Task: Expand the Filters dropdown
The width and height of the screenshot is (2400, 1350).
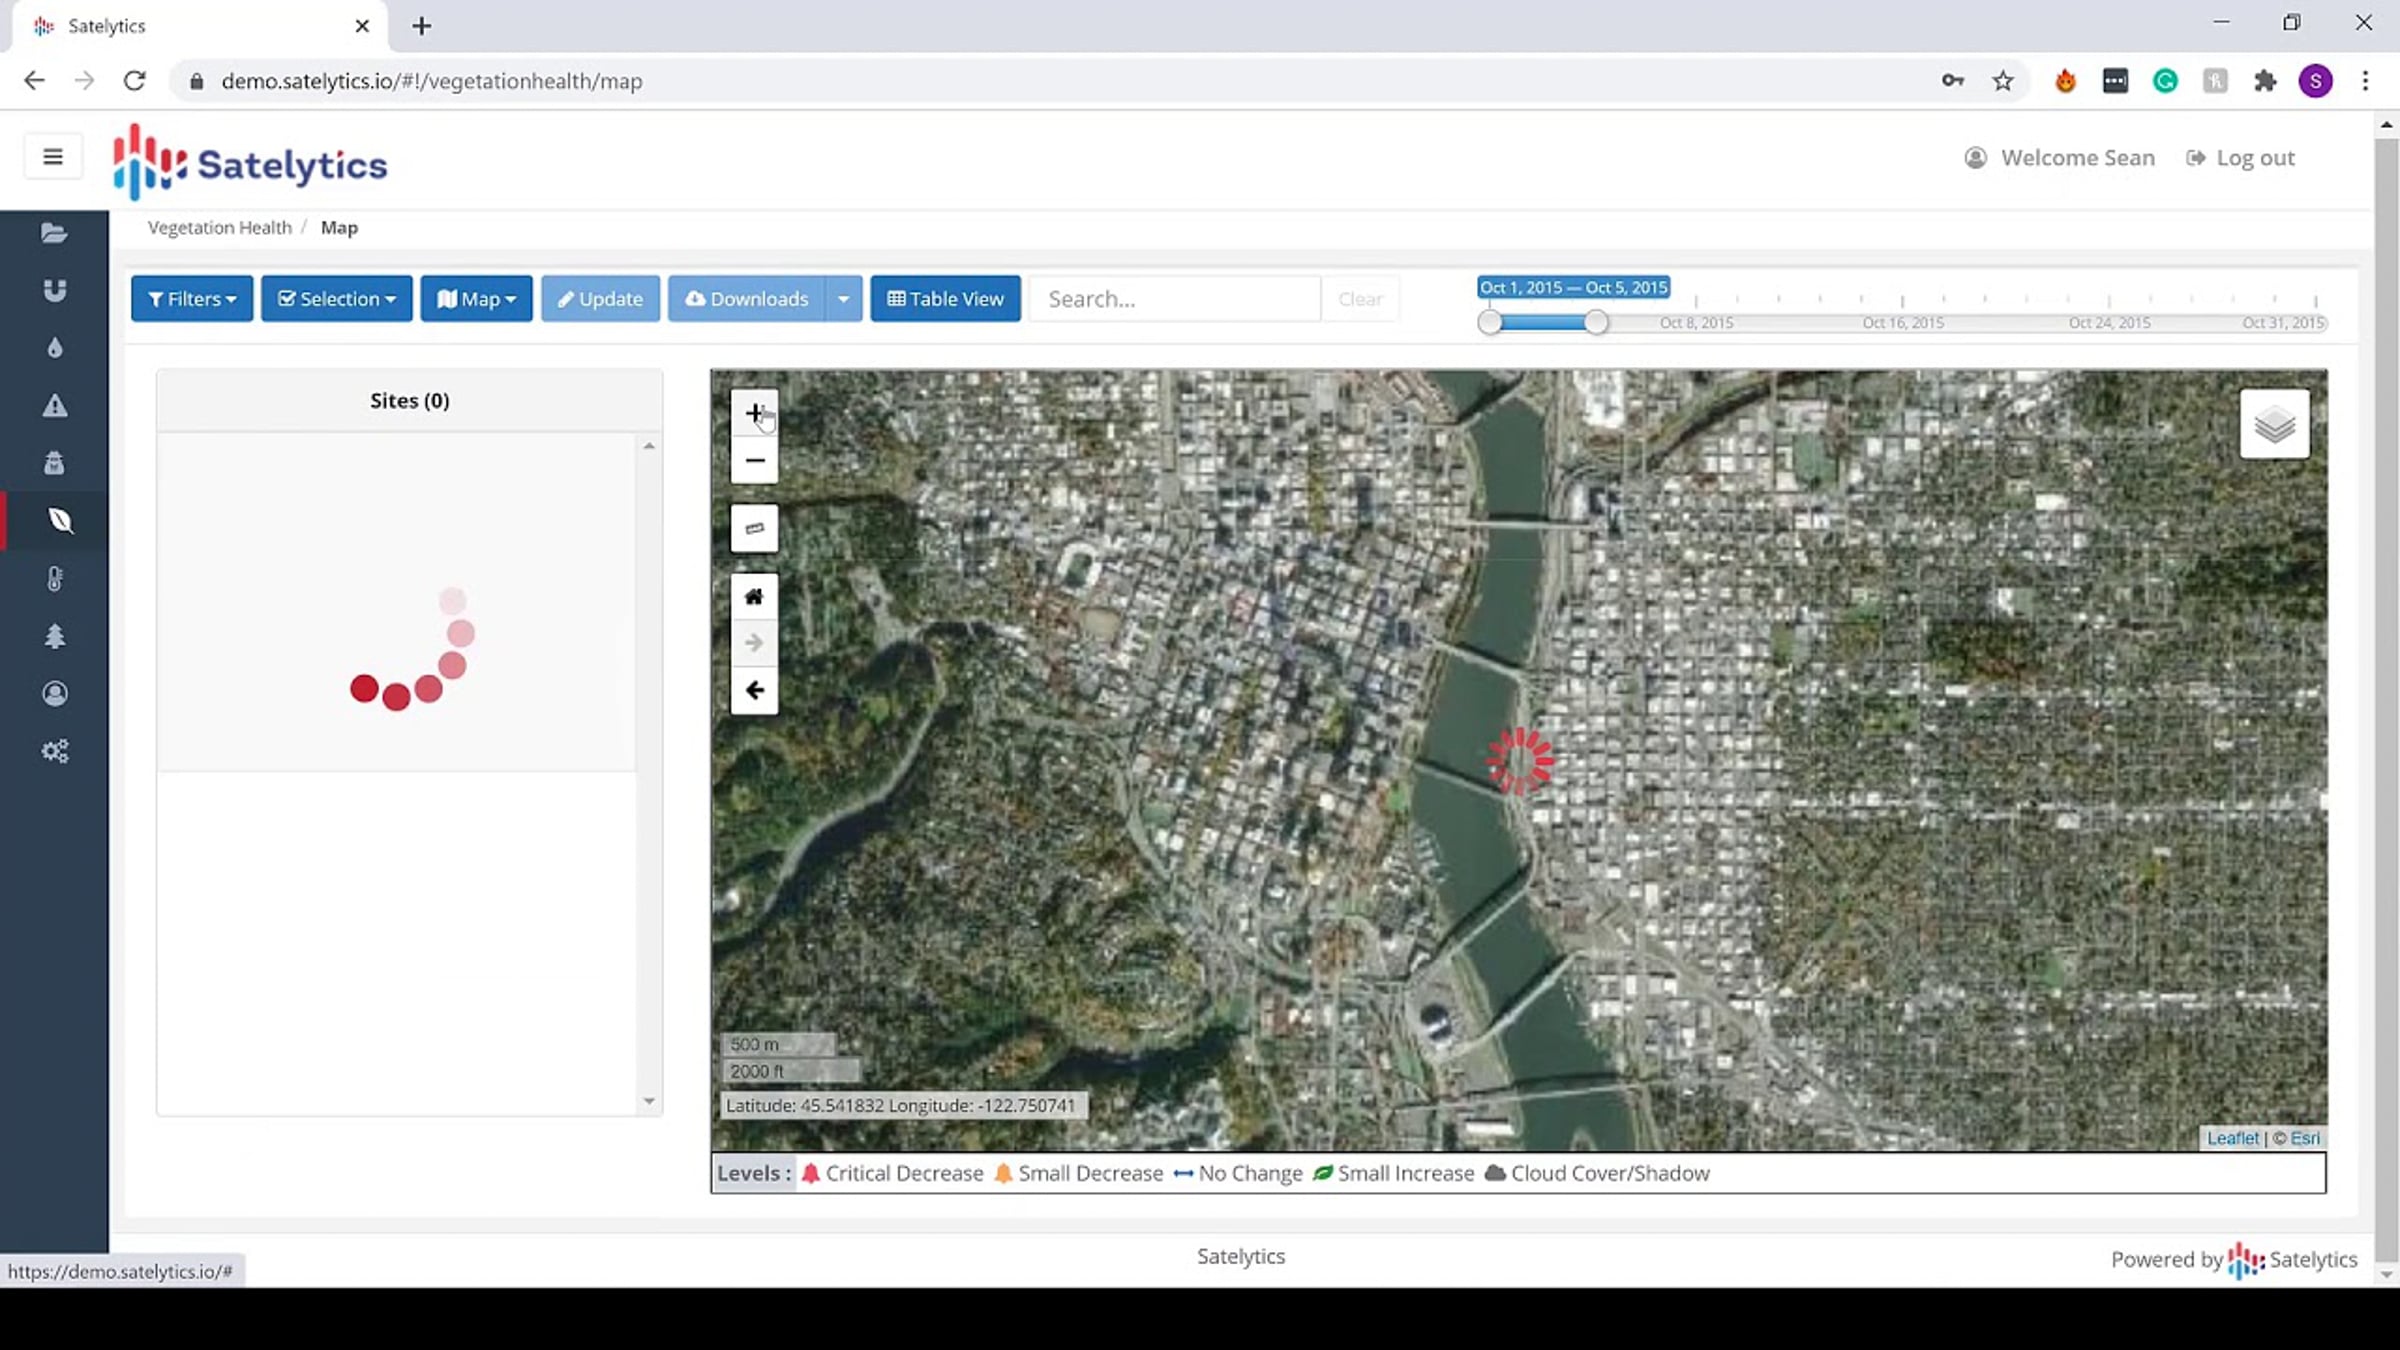Action: [192, 299]
